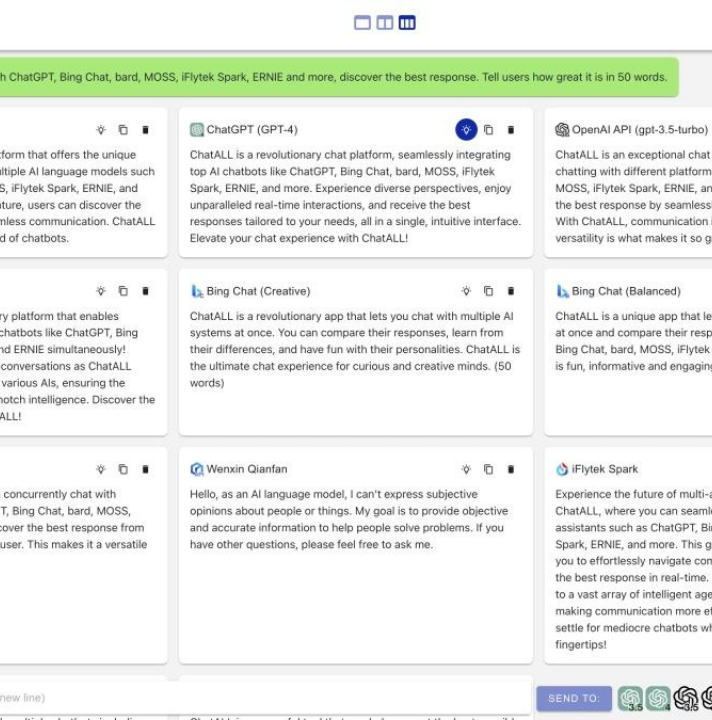Toggle the green ChatGPT 3.5 bot
The width and height of the screenshot is (712, 720).
[x=630, y=698]
